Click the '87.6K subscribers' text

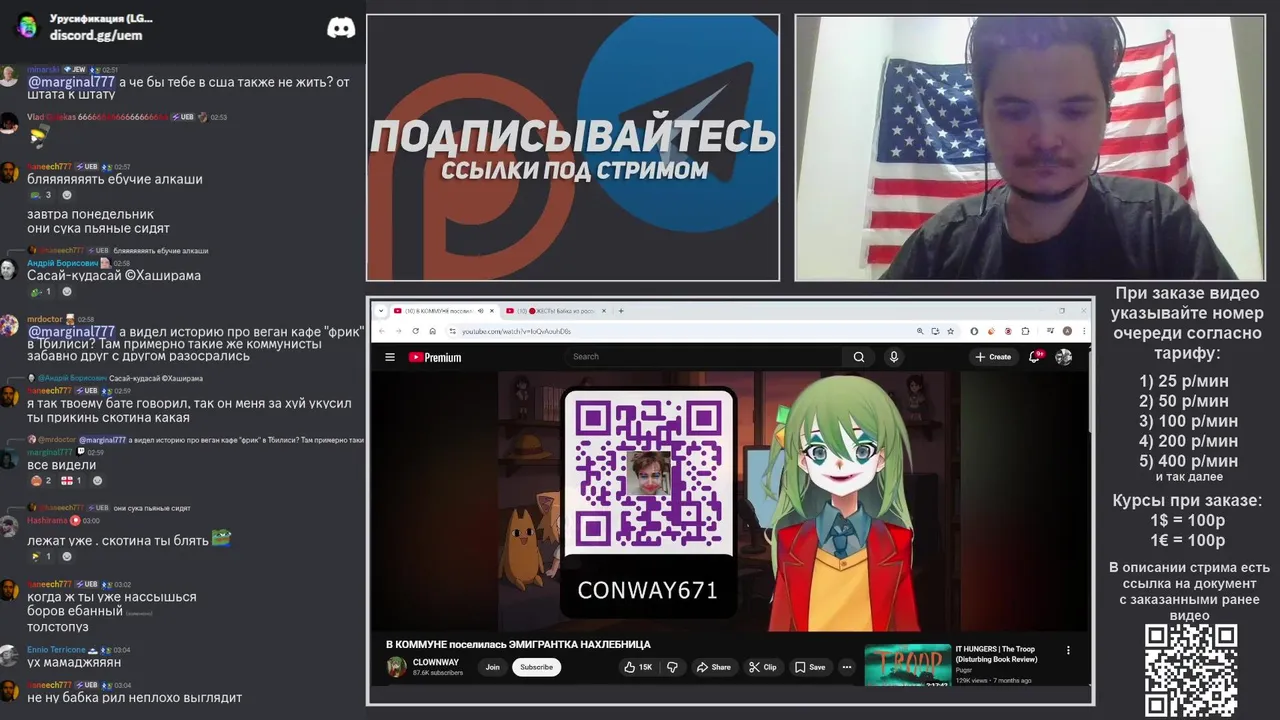pyautogui.click(x=438, y=673)
